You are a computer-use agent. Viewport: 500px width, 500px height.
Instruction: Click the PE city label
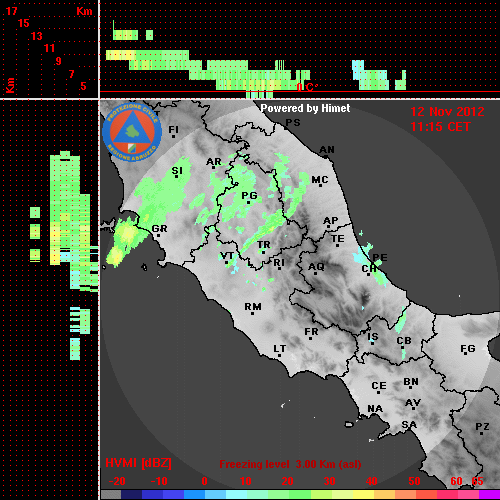380,257
